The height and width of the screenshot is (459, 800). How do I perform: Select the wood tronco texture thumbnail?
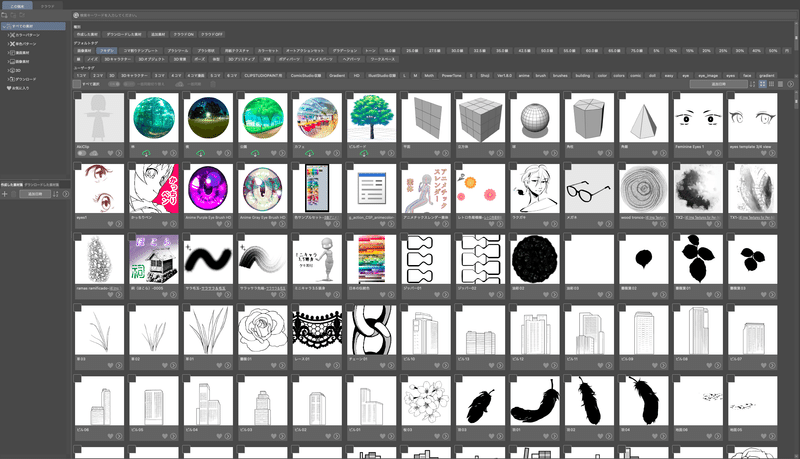[x=643, y=189]
